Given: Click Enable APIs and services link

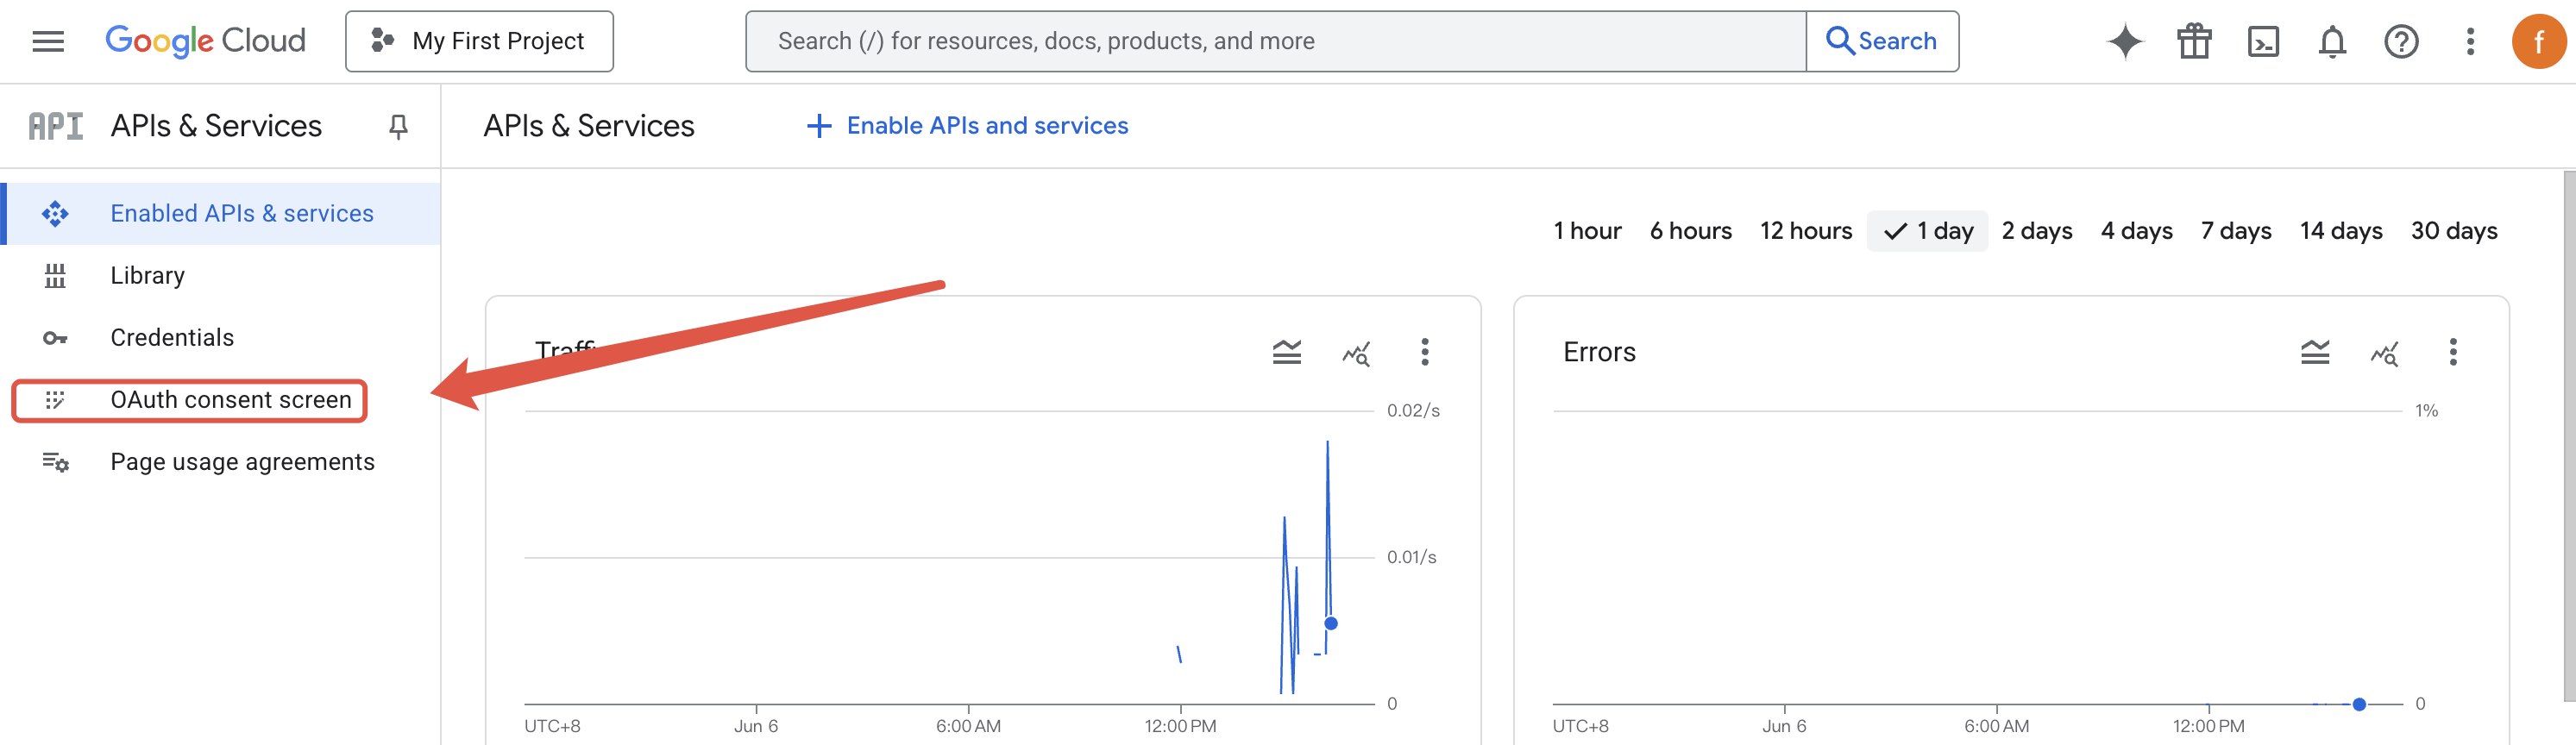Looking at the screenshot, I should coord(967,126).
